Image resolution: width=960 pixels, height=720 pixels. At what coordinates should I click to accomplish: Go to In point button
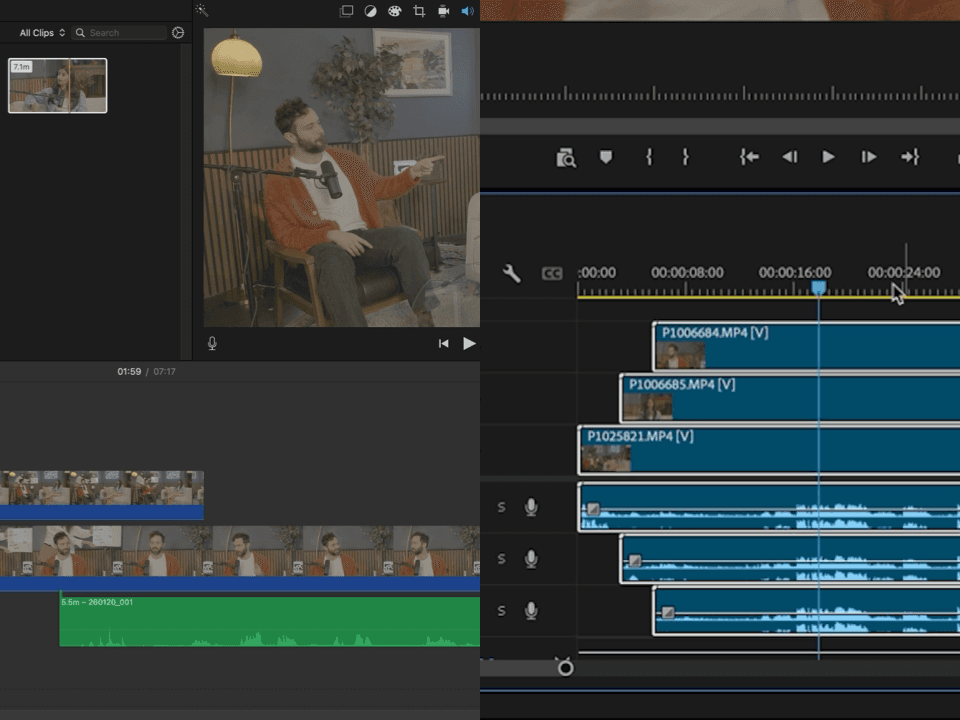click(749, 157)
